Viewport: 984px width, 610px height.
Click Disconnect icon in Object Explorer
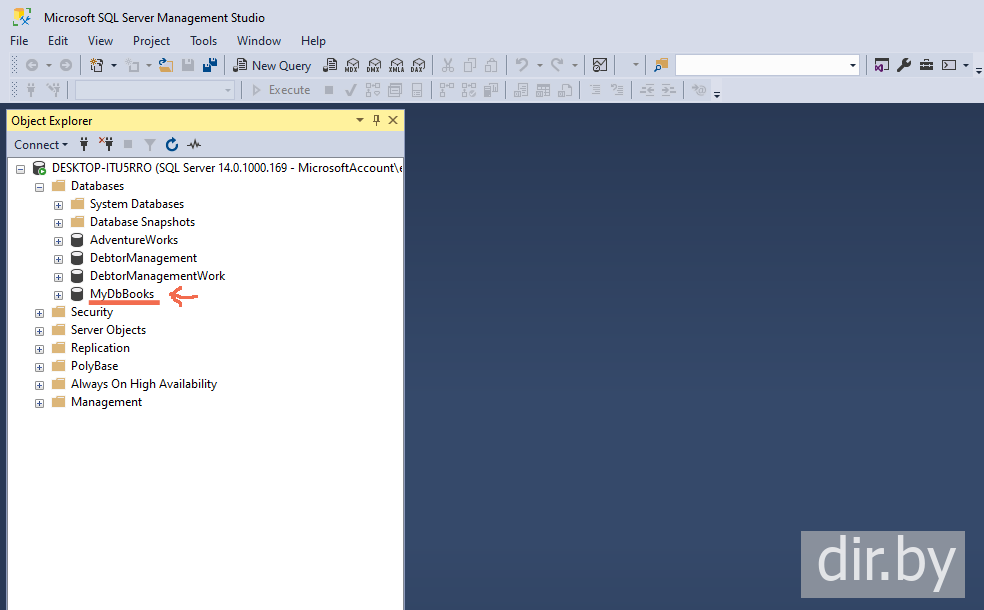point(106,145)
